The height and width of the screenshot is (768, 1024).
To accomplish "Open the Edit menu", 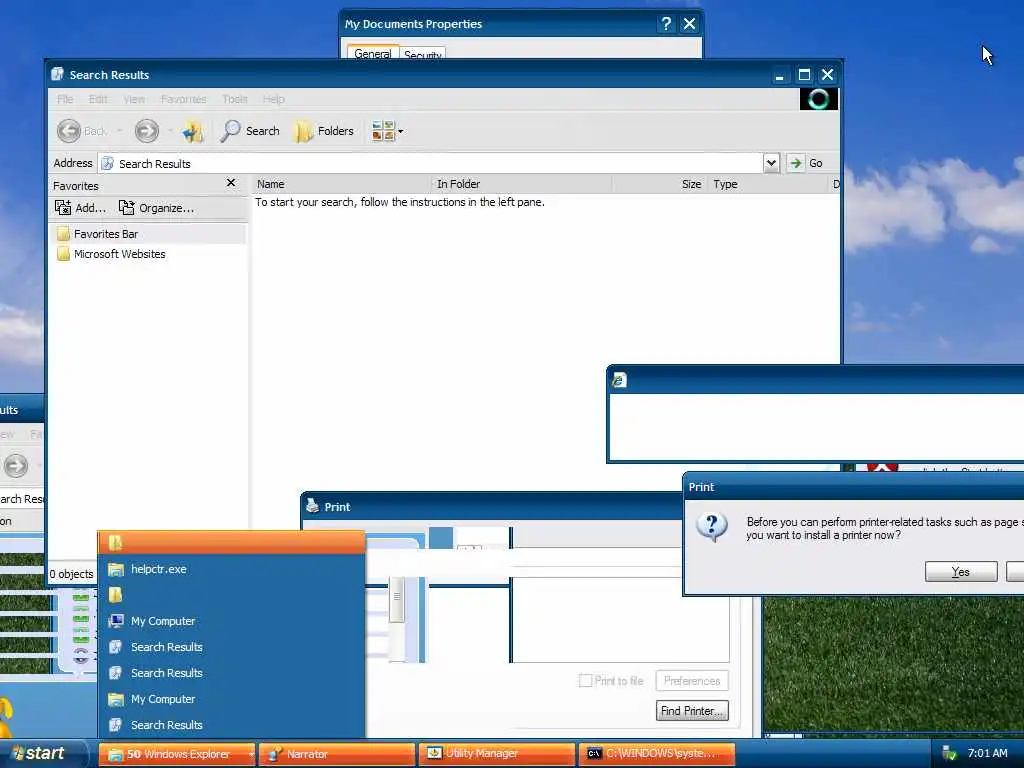I will pos(98,99).
